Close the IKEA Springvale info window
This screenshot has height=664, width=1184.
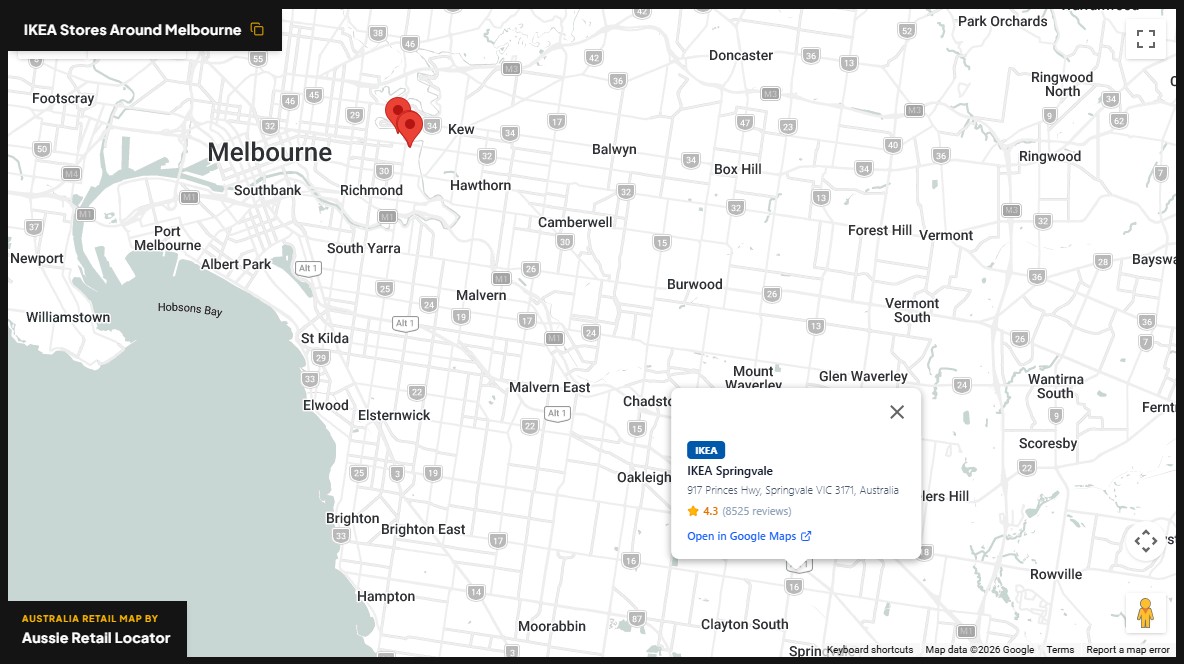point(896,412)
